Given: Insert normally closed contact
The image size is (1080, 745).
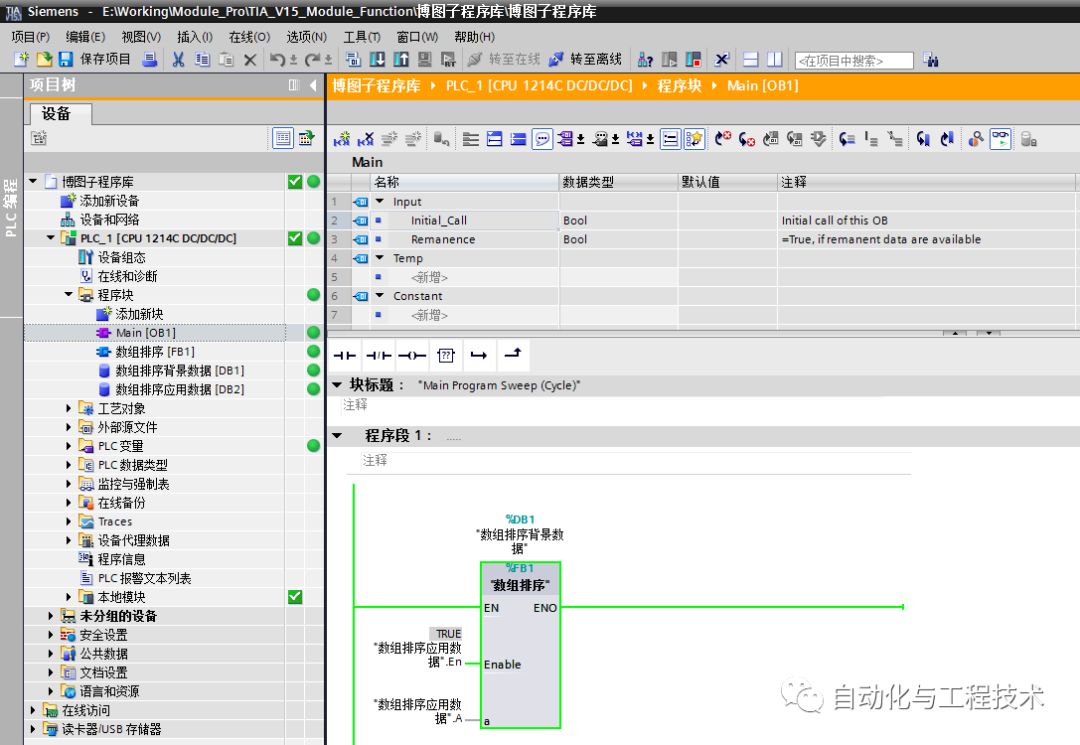Looking at the screenshot, I should point(378,355).
